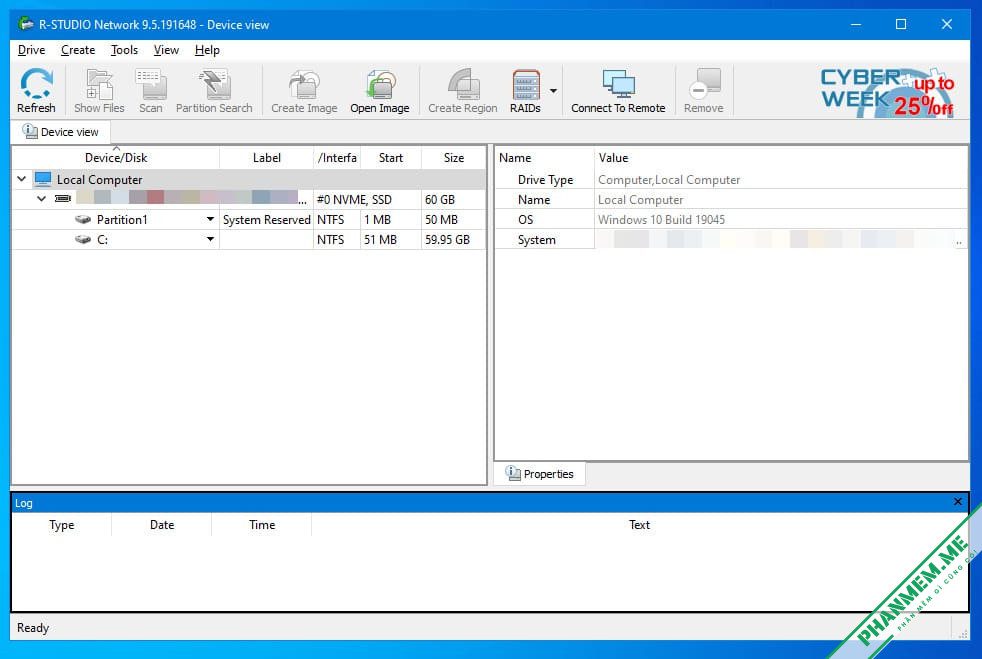
Task: Open the View menu
Action: pyautogui.click(x=166, y=50)
